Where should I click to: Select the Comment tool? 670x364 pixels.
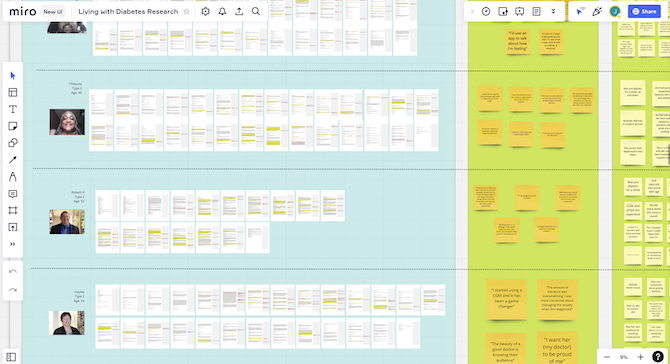(12, 194)
